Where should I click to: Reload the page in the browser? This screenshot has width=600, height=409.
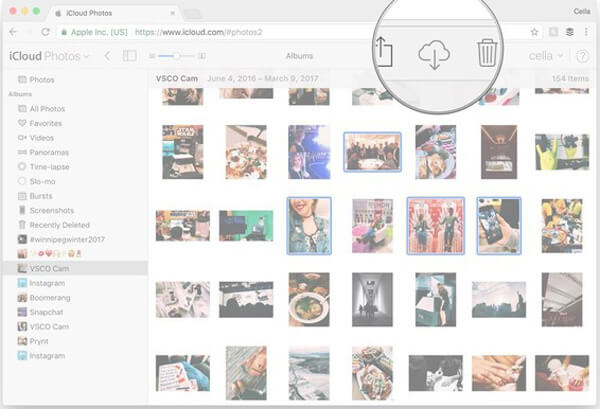(46, 32)
